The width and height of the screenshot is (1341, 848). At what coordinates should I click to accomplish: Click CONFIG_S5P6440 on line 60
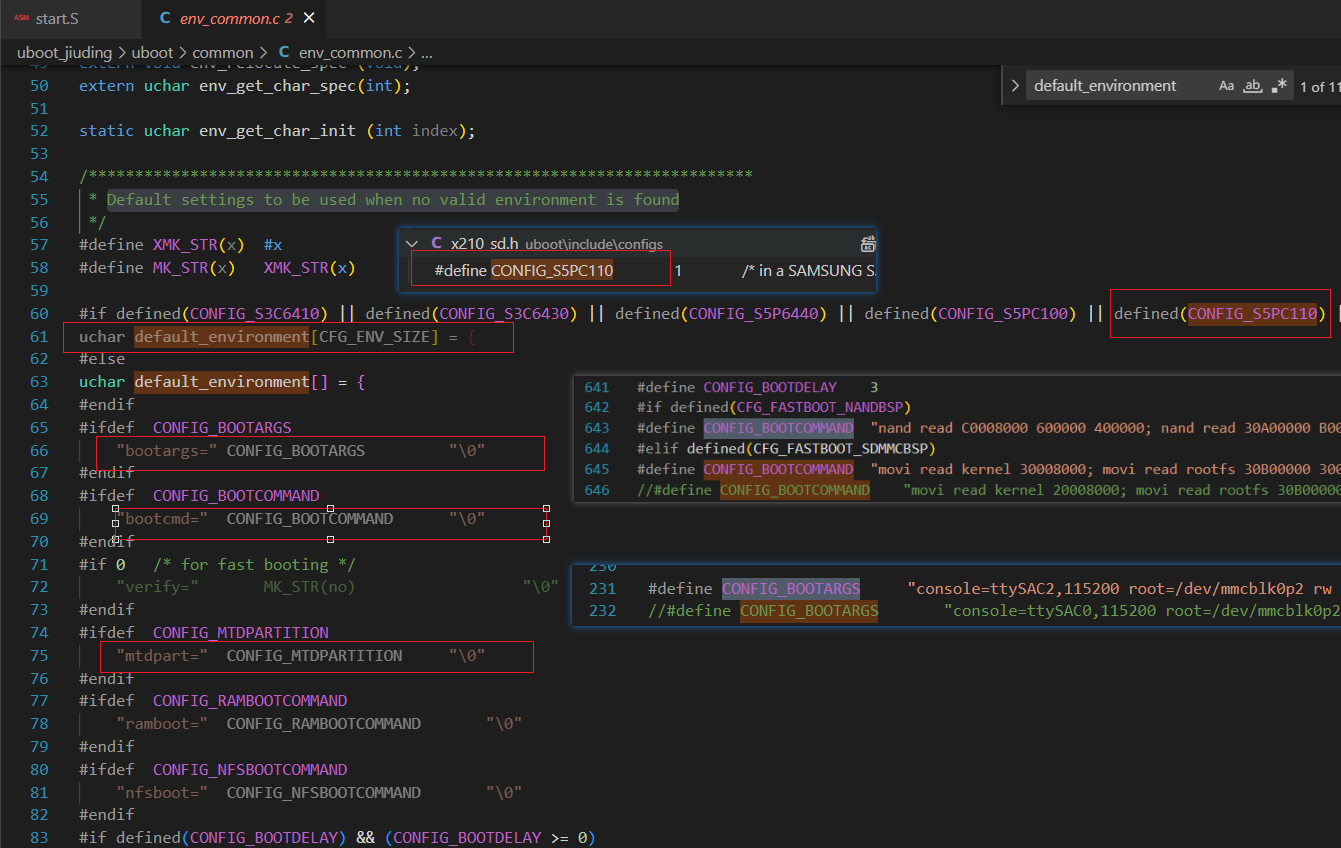[754, 314]
